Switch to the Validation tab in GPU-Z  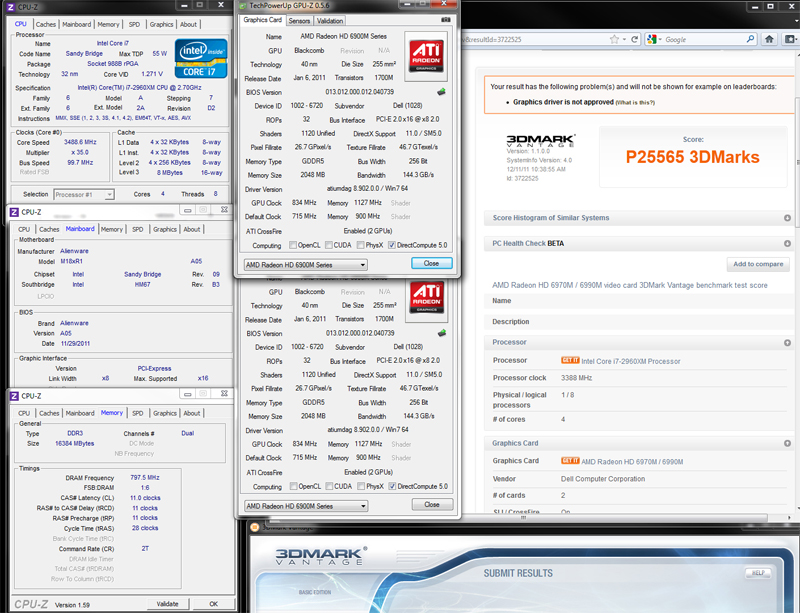(x=330, y=21)
